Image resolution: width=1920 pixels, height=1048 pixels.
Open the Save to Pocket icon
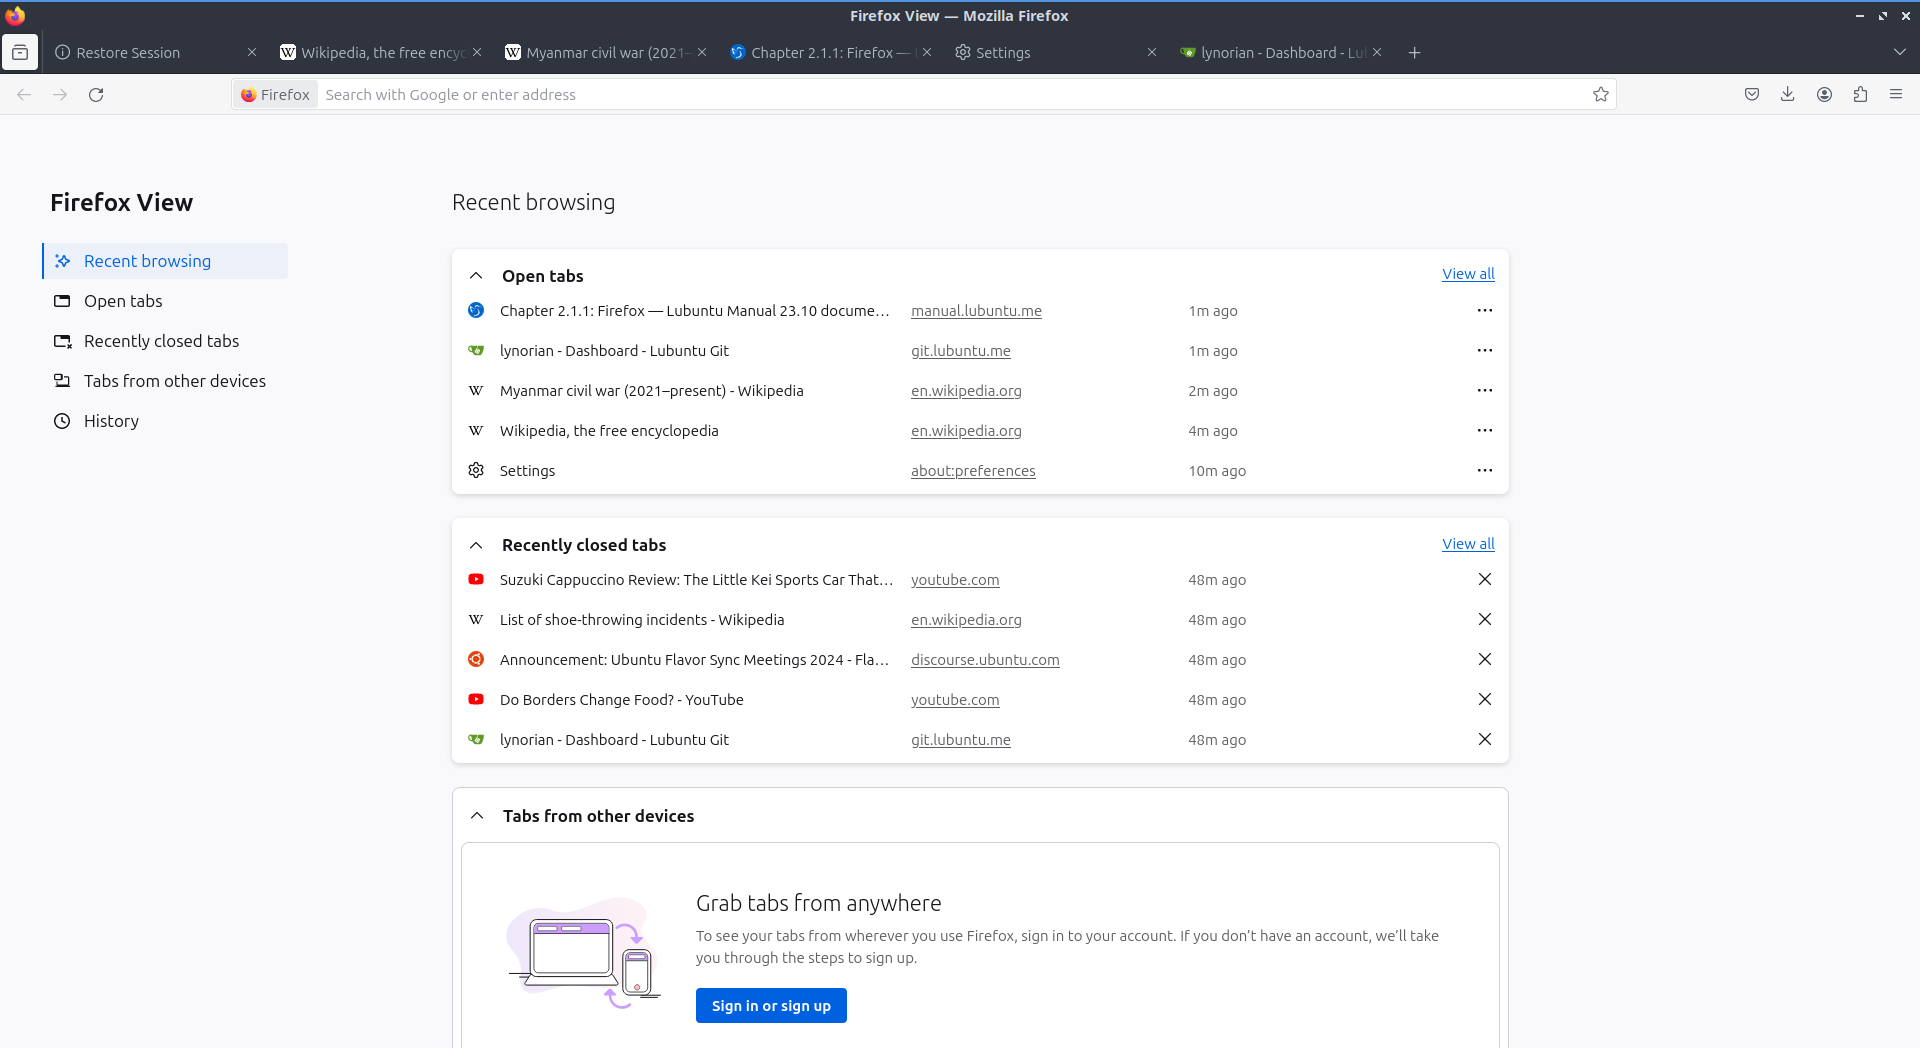[x=1752, y=95]
